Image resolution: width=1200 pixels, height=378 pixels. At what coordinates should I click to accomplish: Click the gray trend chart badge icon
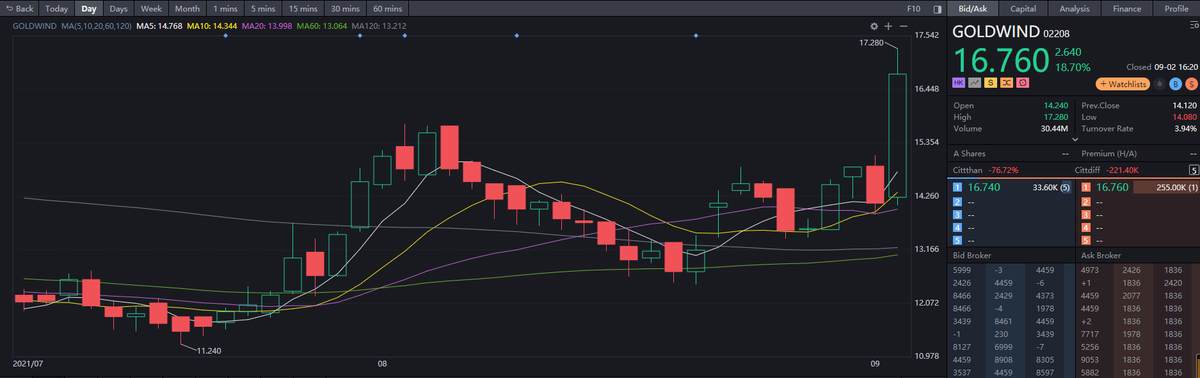tap(974, 82)
